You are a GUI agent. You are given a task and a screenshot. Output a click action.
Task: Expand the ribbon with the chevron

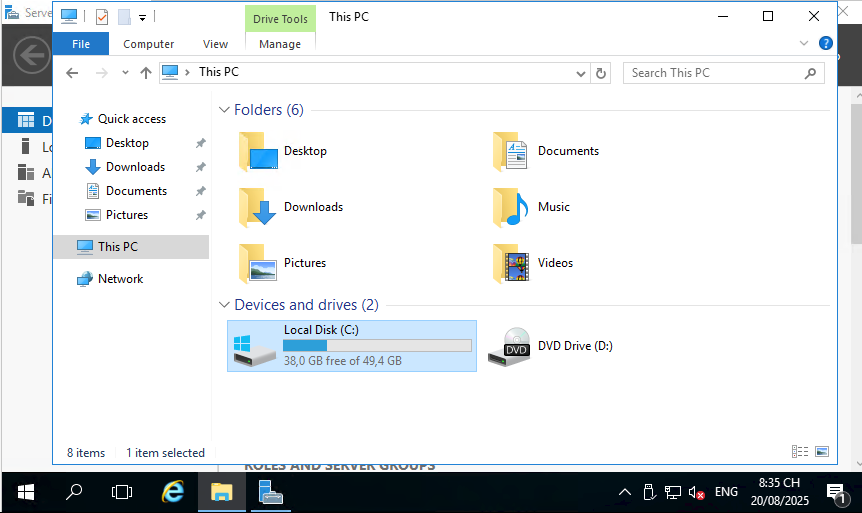(804, 43)
